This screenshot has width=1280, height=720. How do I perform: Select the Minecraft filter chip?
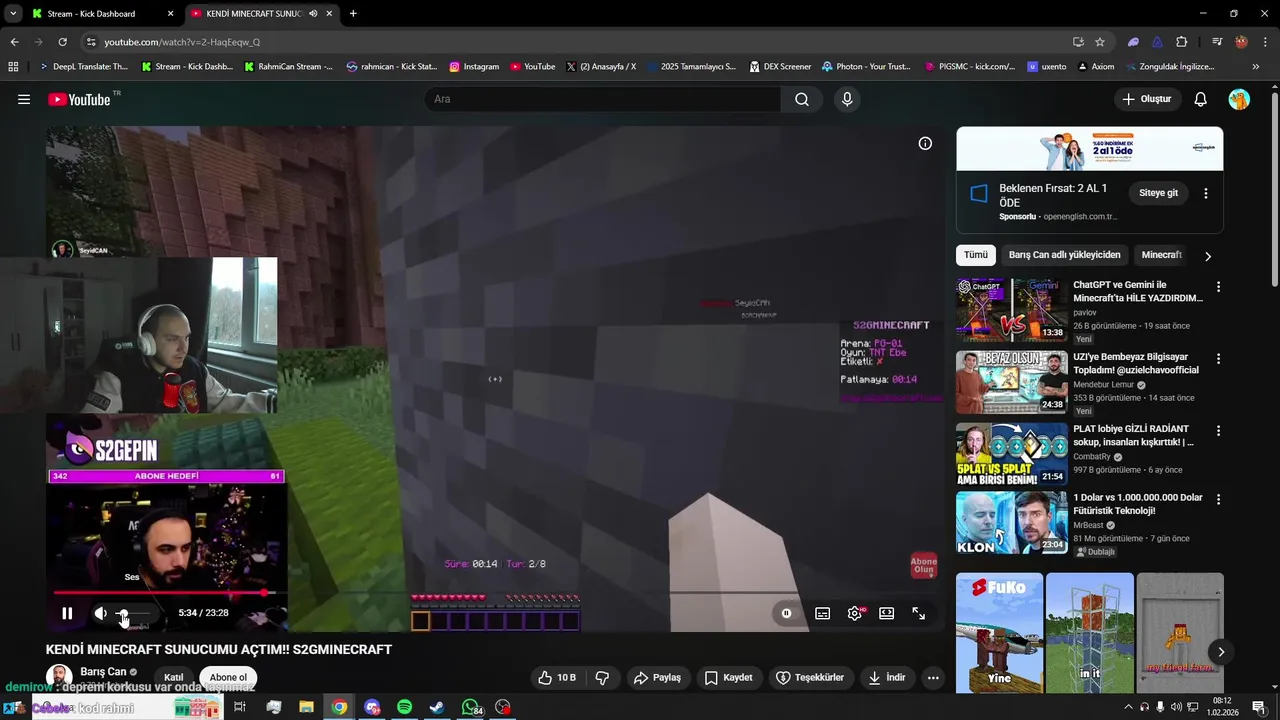(x=1161, y=255)
